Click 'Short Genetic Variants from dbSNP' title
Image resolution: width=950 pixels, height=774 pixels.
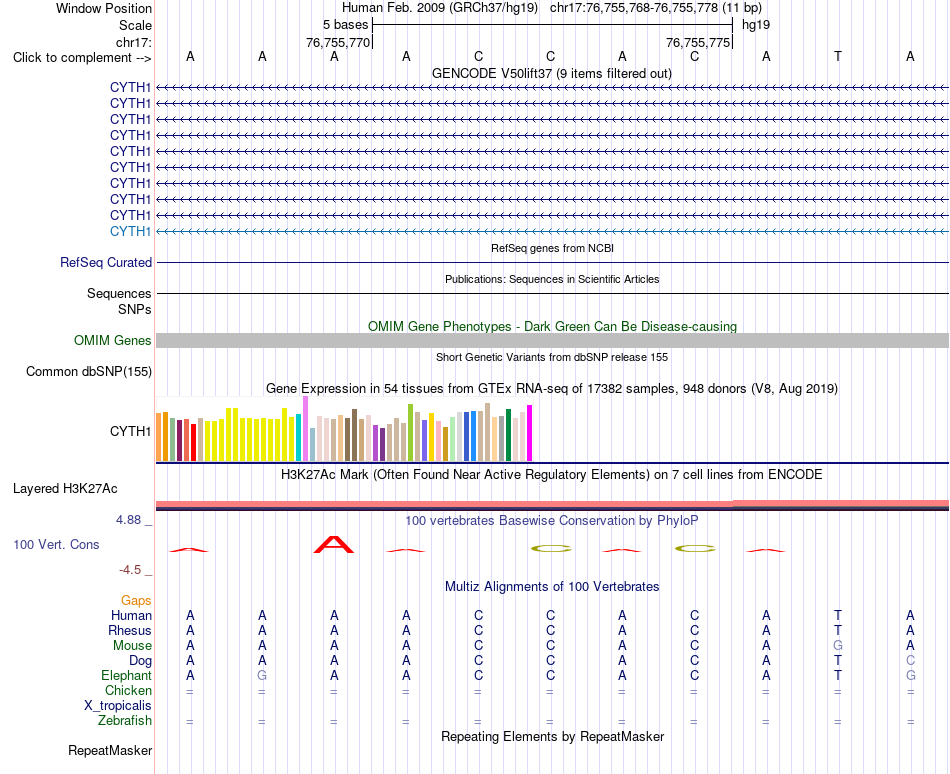[552, 357]
